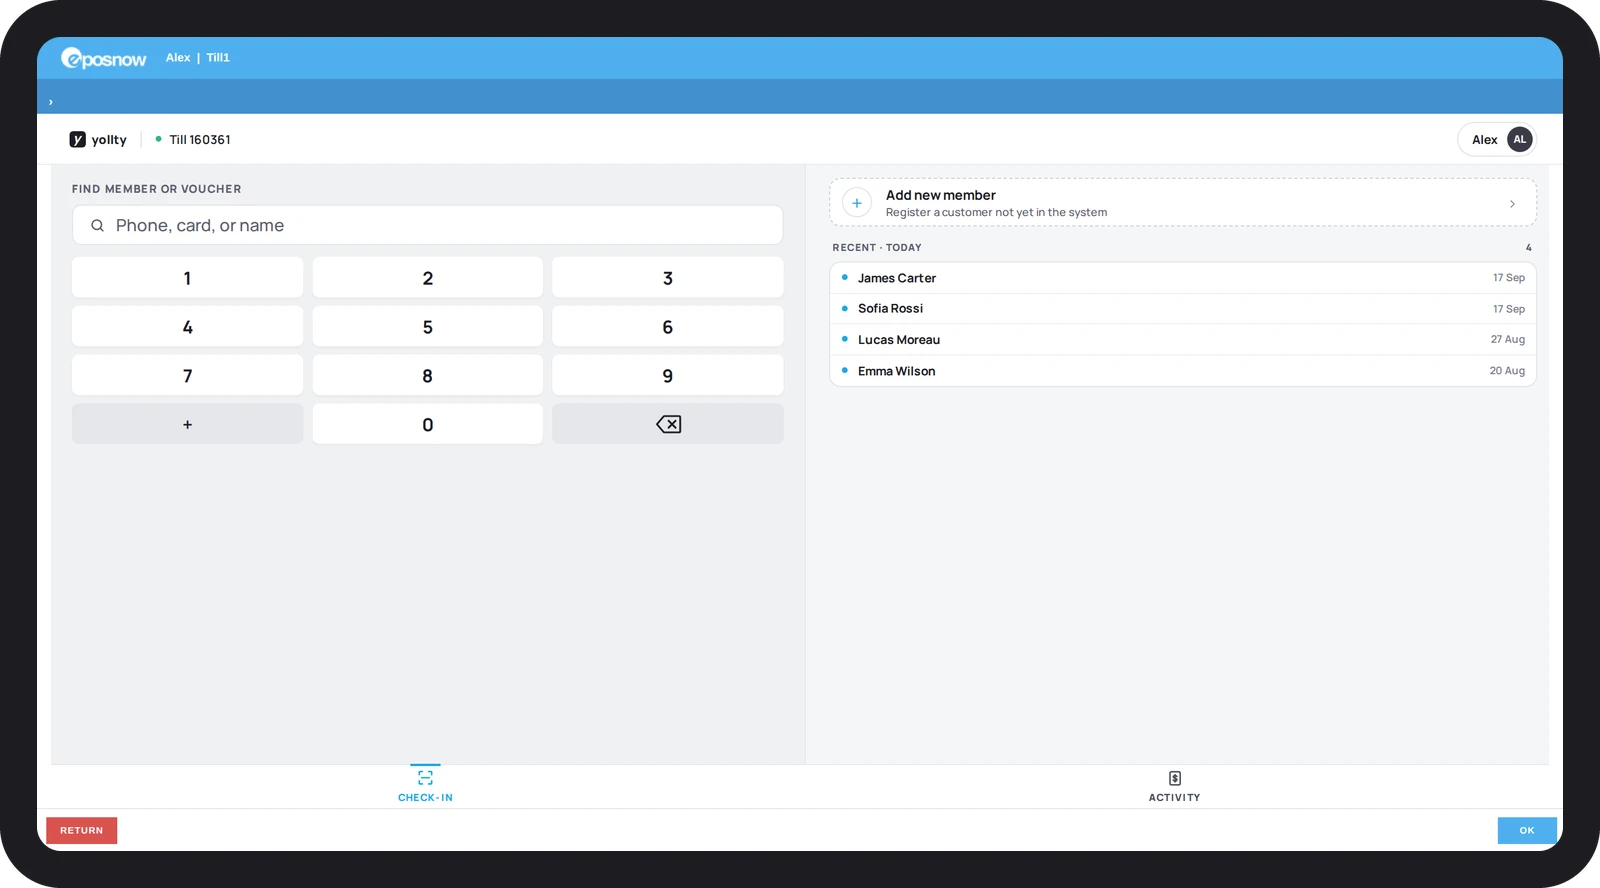Tap keypad digit 9
The image size is (1600, 888).
point(668,376)
